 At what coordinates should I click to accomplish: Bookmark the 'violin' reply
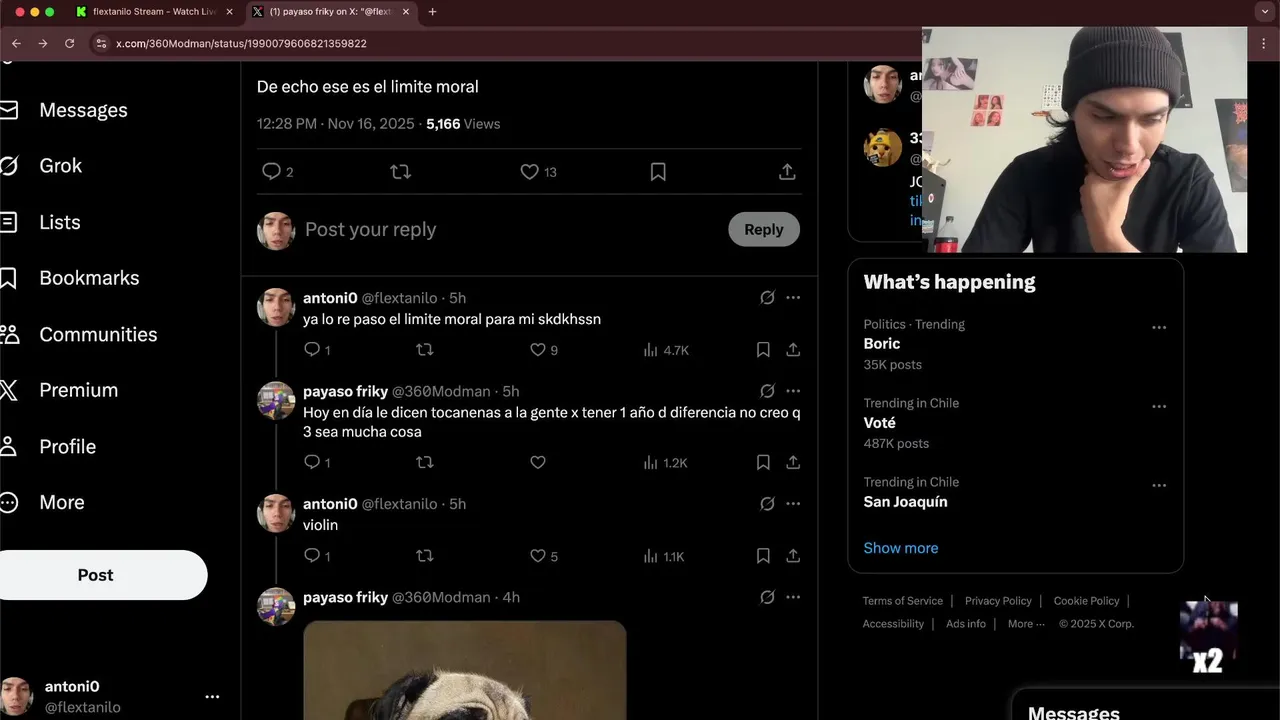pos(763,556)
